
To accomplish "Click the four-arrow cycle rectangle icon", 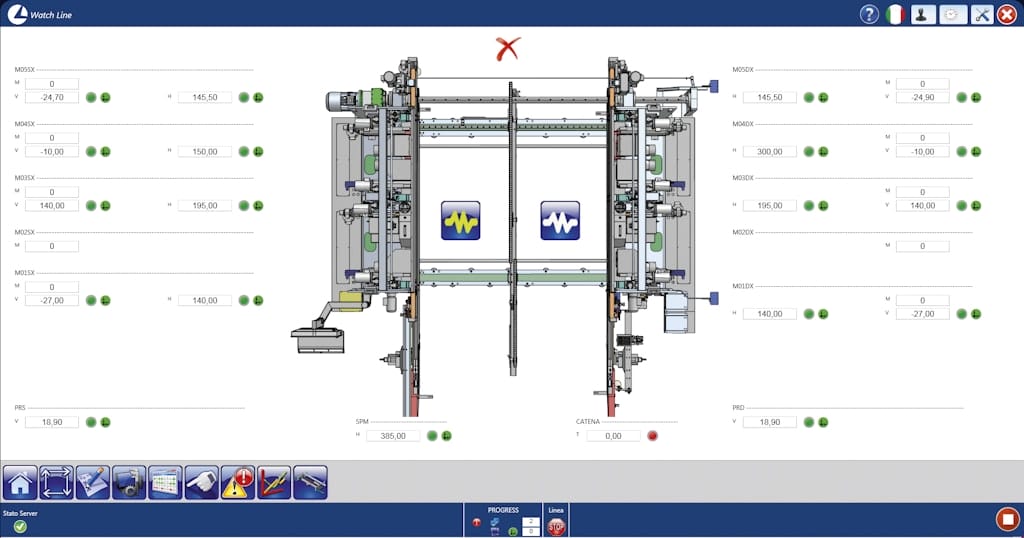I will pyautogui.click(x=57, y=483).
